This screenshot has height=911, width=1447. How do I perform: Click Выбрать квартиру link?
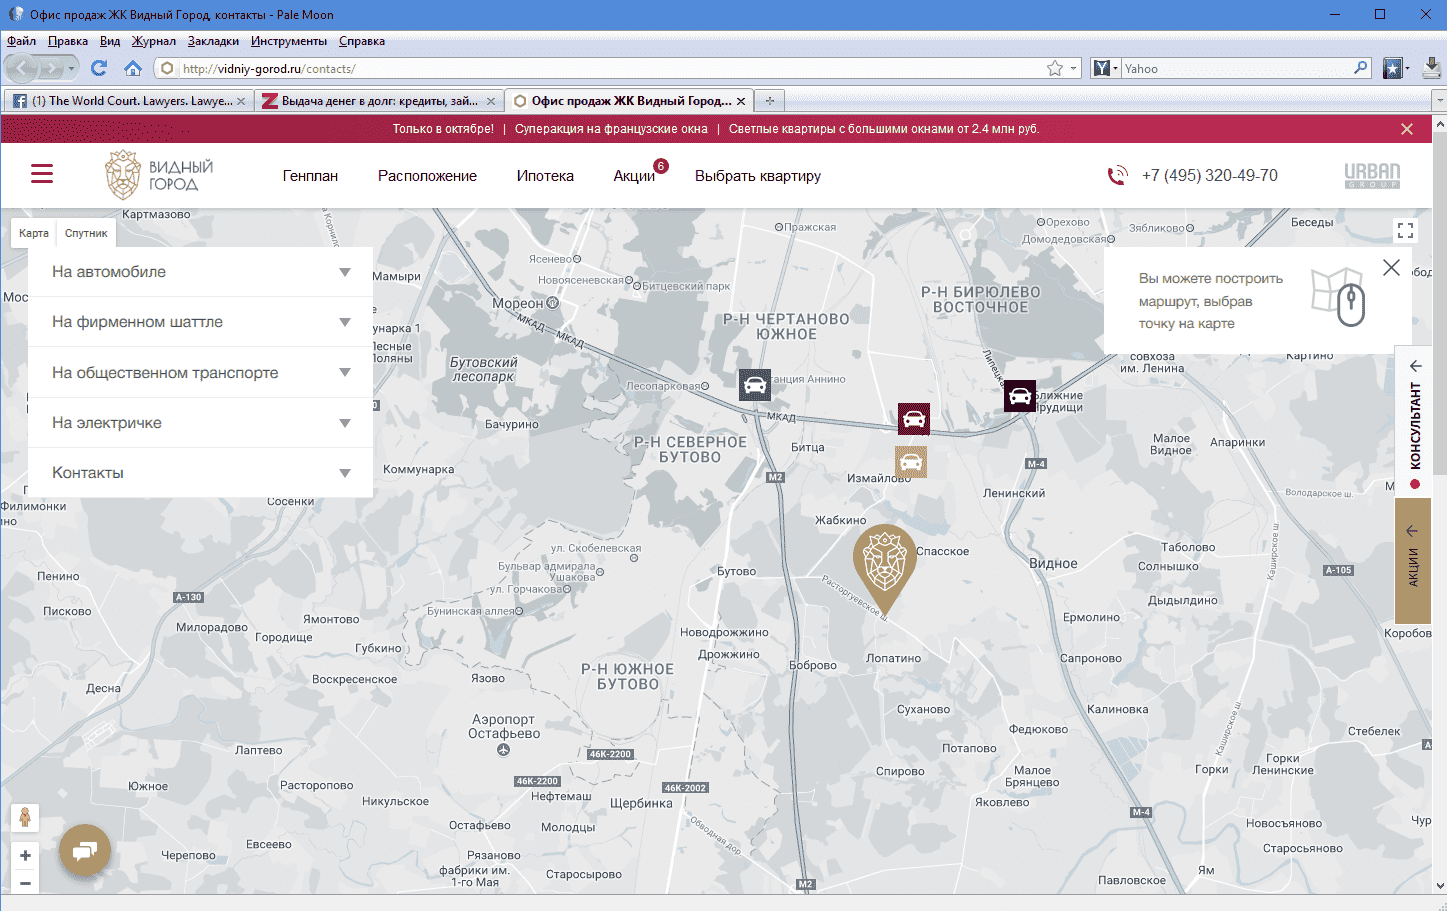coord(758,176)
